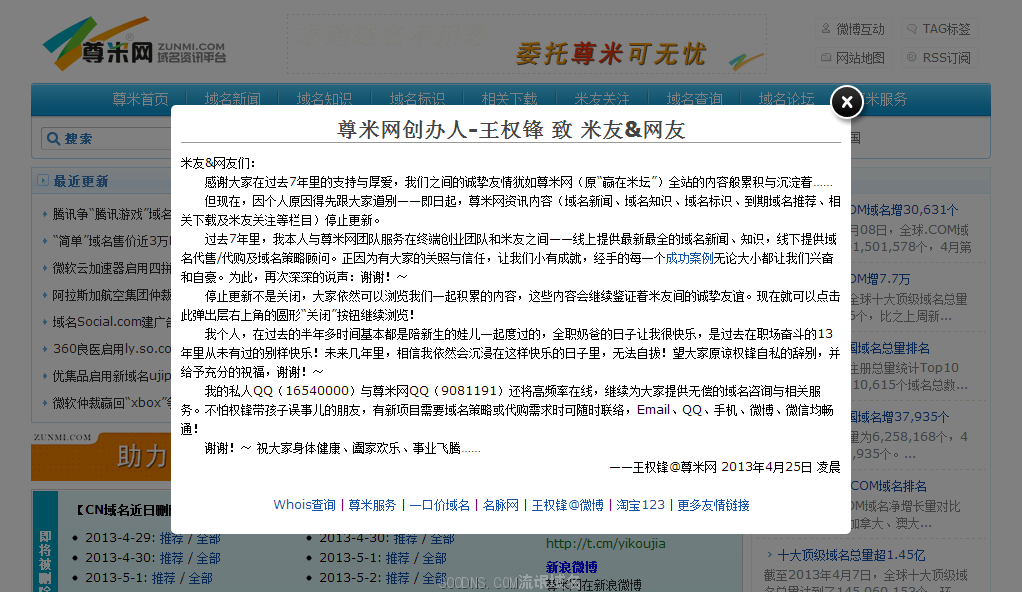Switch to 相关下载 menu item

[x=510, y=99]
